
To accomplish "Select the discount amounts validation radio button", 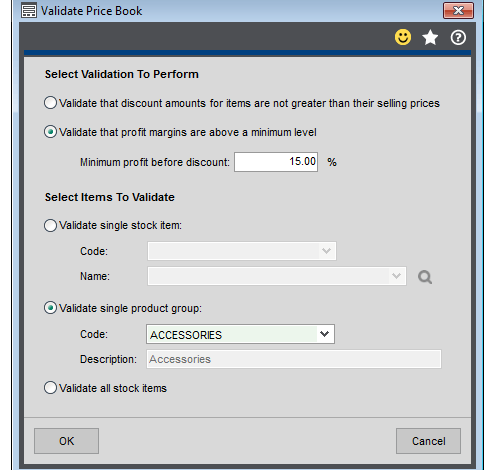I will 50,103.
